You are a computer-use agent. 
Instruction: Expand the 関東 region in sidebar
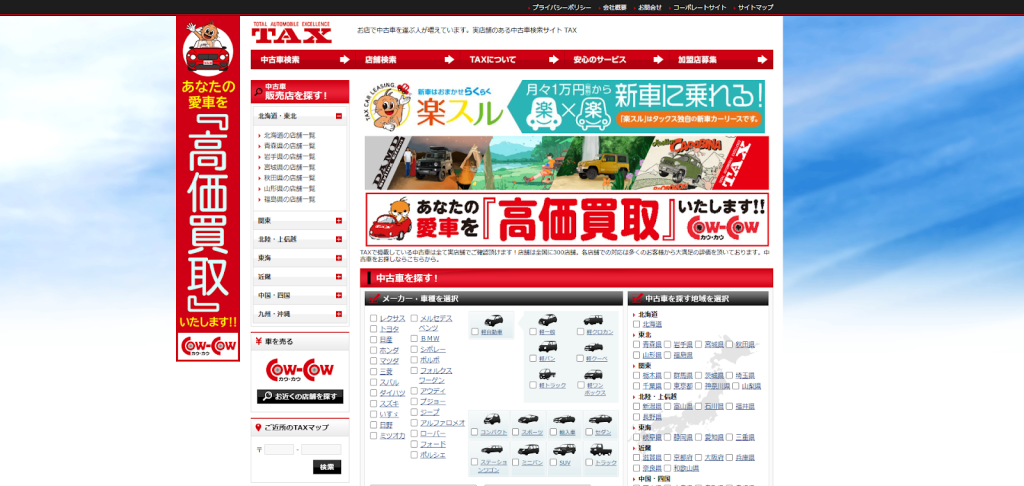(x=339, y=220)
